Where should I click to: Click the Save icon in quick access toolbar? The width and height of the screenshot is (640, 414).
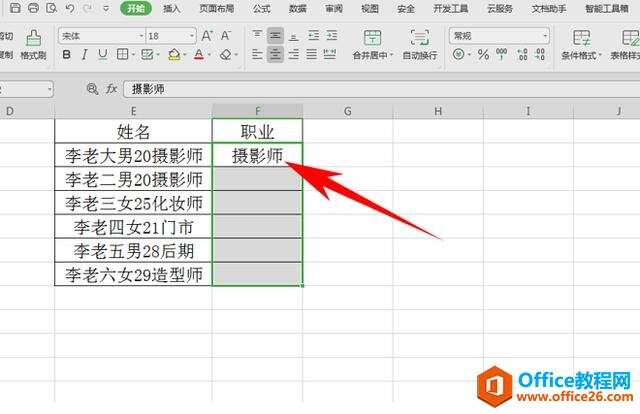pyautogui.click(x=15, y=8)
